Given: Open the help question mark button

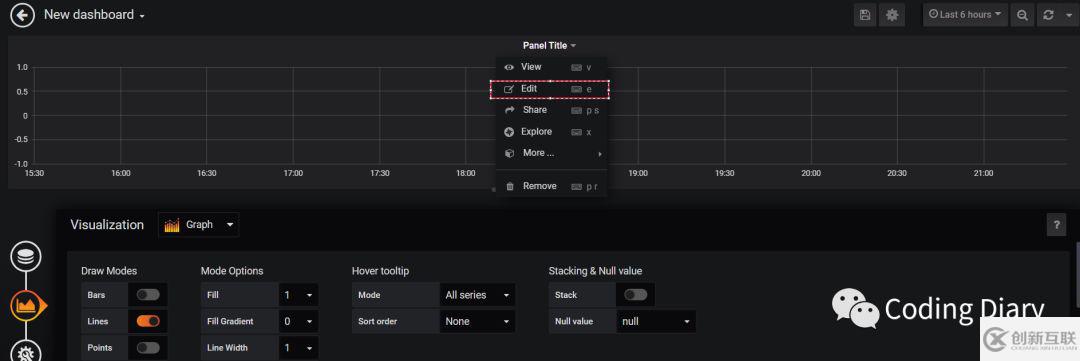Looking at the screenshot, I should click(1056, 225).
